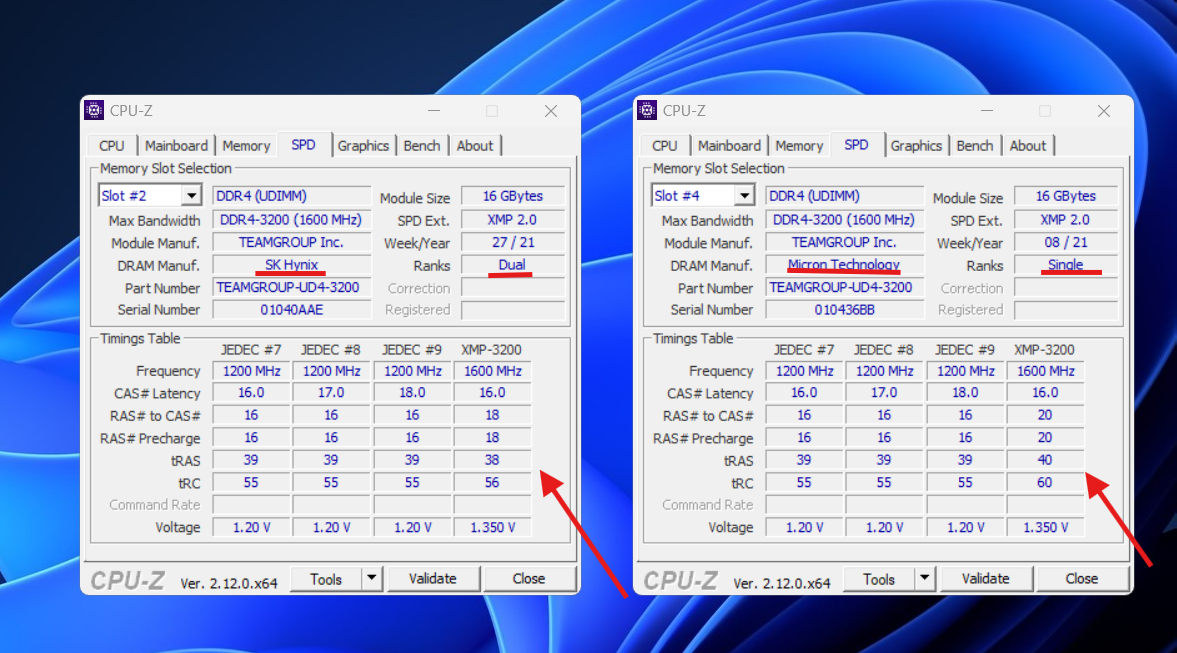Expand the Slot #2 memory slot dropdown
The width and height of the screenshot is (1177, 653).
pos(191,196)
